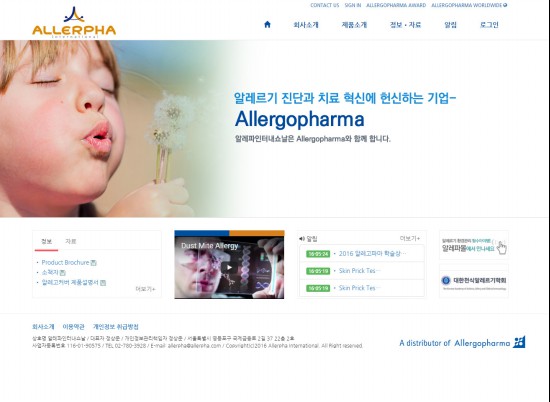Open the 알레파몰 banner with hand cursor
Viewport: 550px width, 402px height.
(x=474, y=245)
